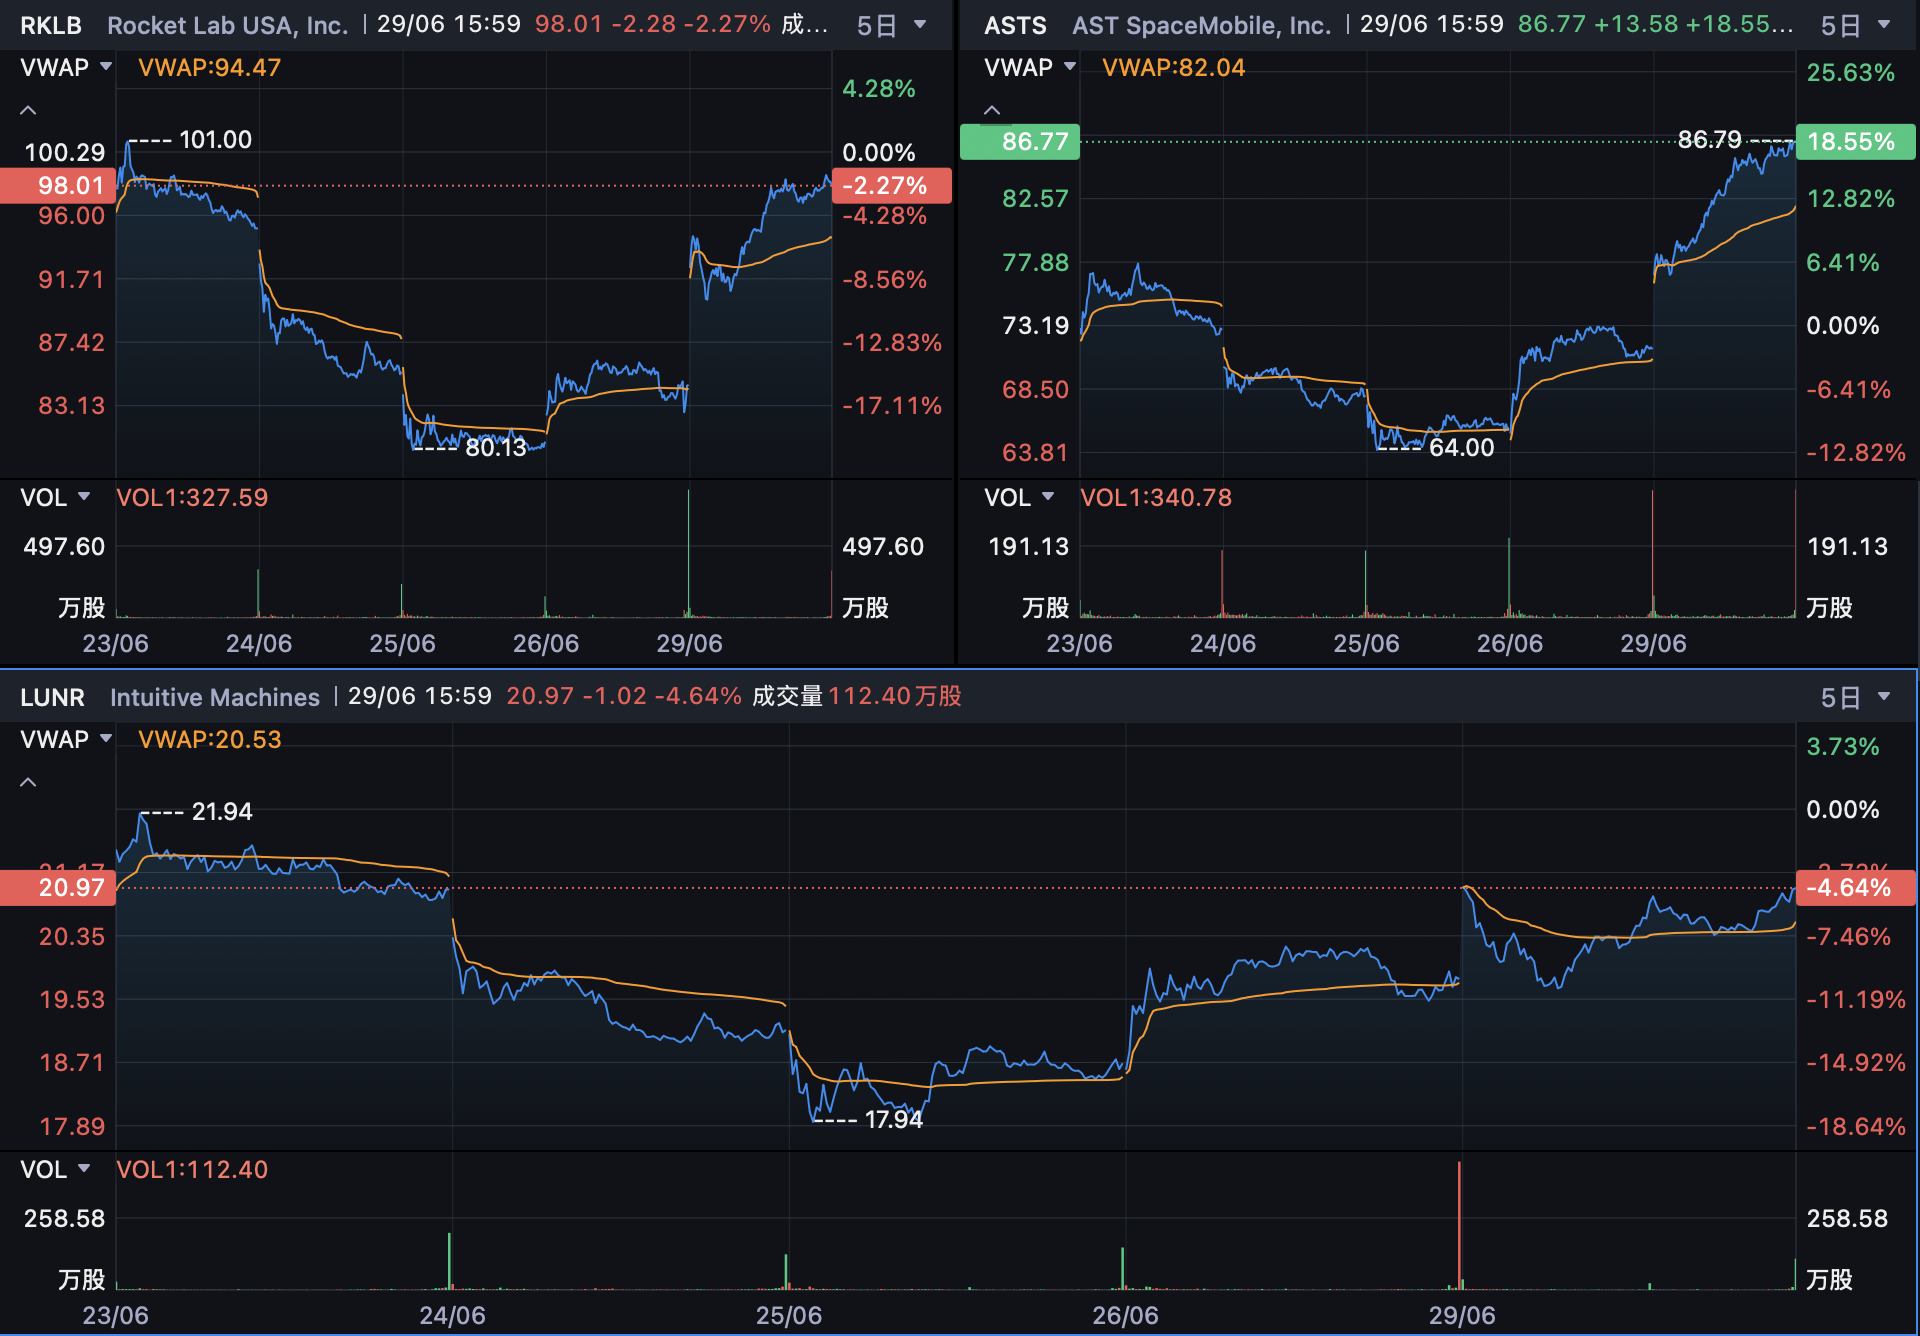Open the LUNR 5日 period dropdown
This screenshot has height=1336, width=1920.
click(x=1855, y=697)
